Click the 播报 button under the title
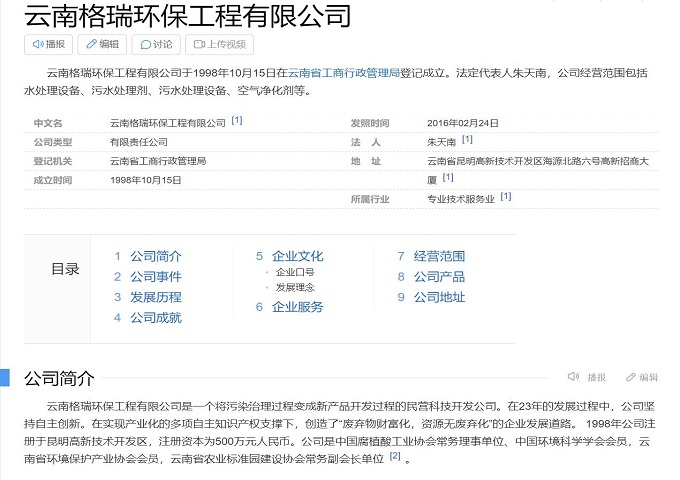Viewport: 680px width, 480px height. 48,45
